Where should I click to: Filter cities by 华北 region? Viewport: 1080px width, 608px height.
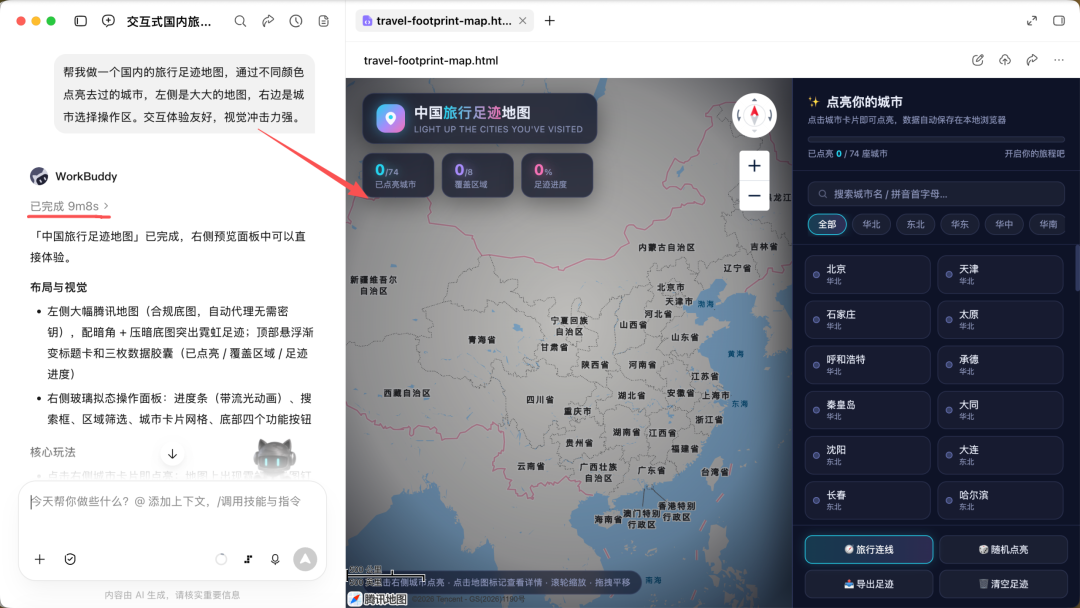point(871,224)
